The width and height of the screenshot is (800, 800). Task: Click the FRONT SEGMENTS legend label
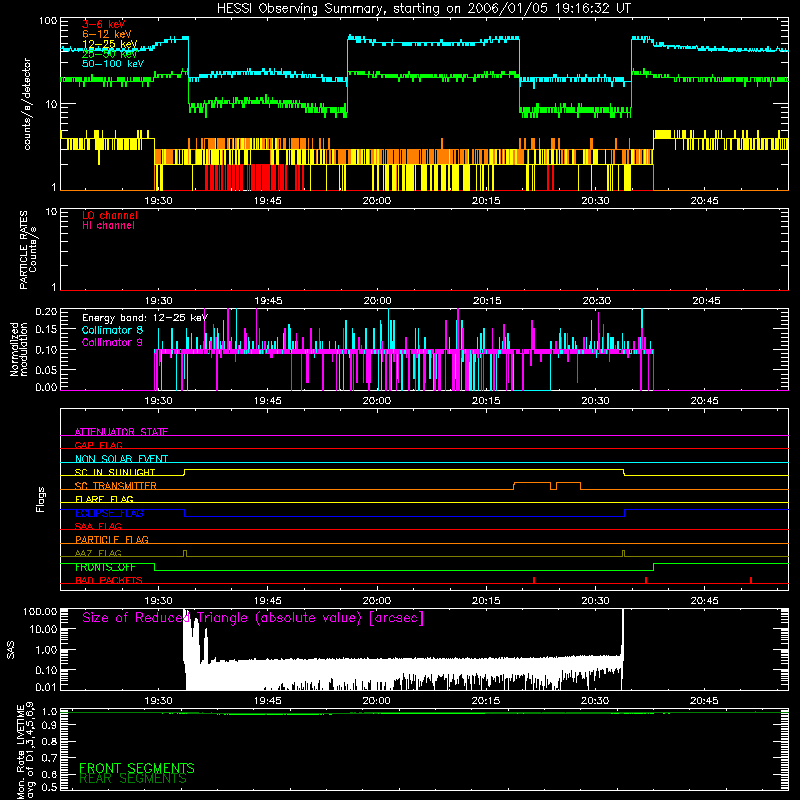coord(137,768)
